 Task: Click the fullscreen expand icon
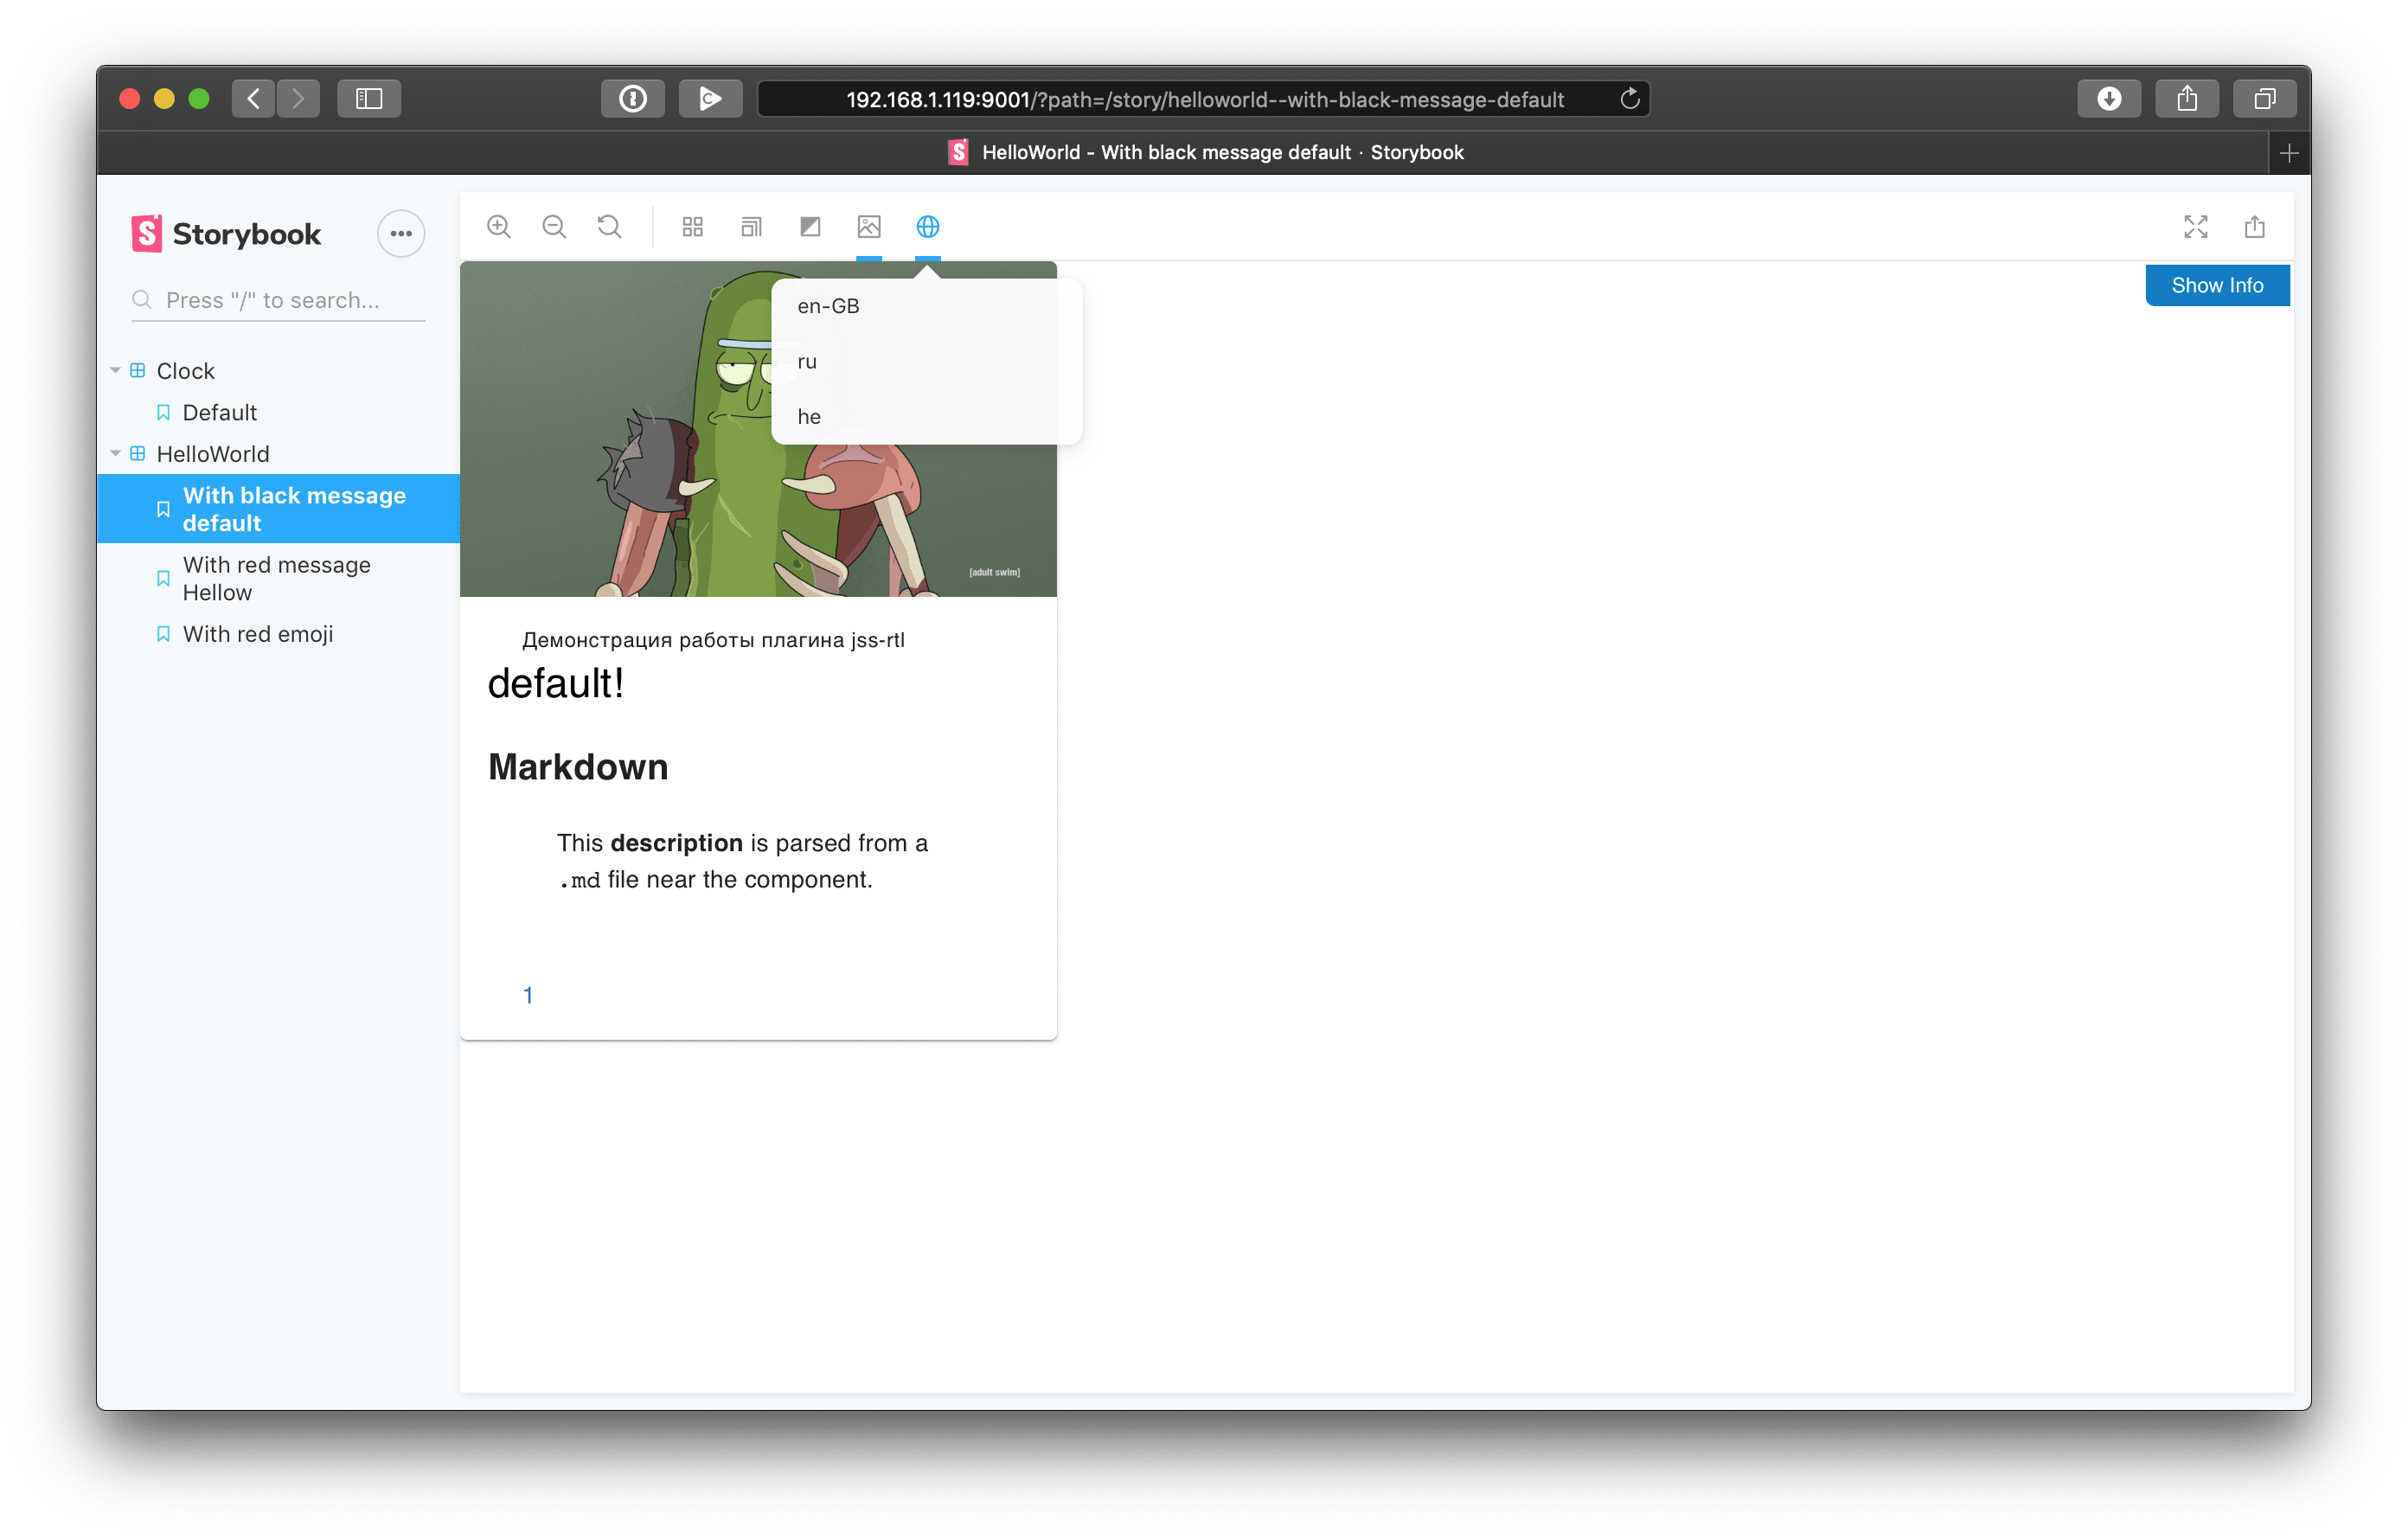[x=2195, y=225]
